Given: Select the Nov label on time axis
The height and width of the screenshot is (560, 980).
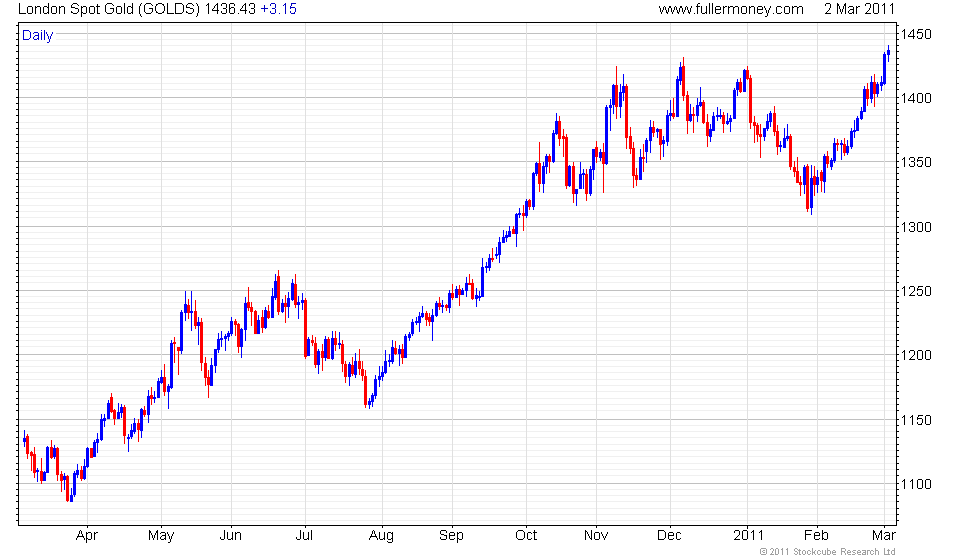Looking at the screenshot, I should pyautogui.click(x=596, y=536).
